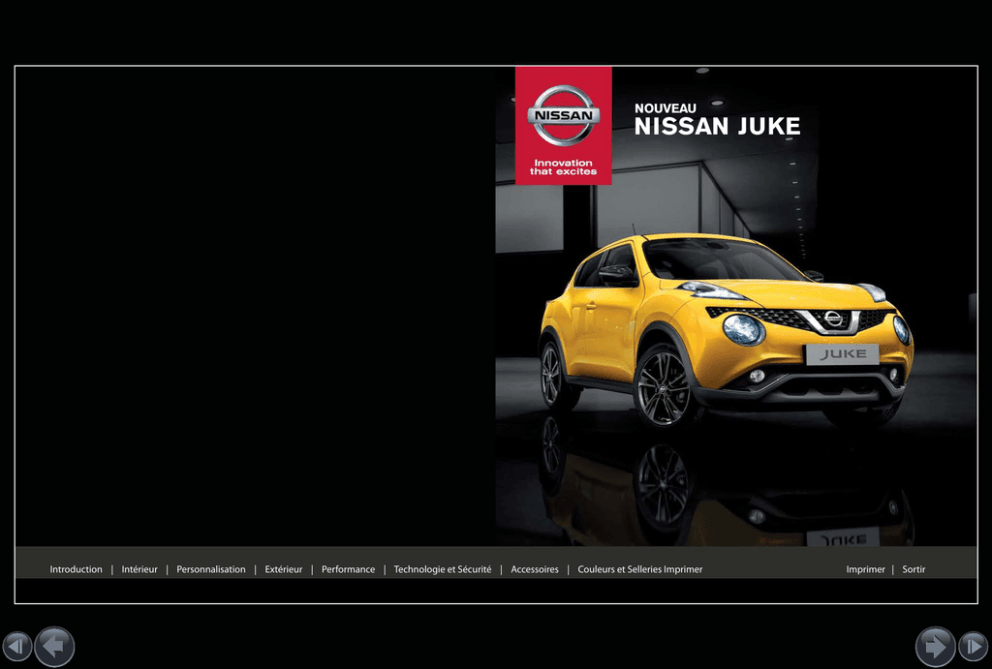Go to the next page arrow
Viewport: 992px width, 669px height.
[x=935, y=646]
